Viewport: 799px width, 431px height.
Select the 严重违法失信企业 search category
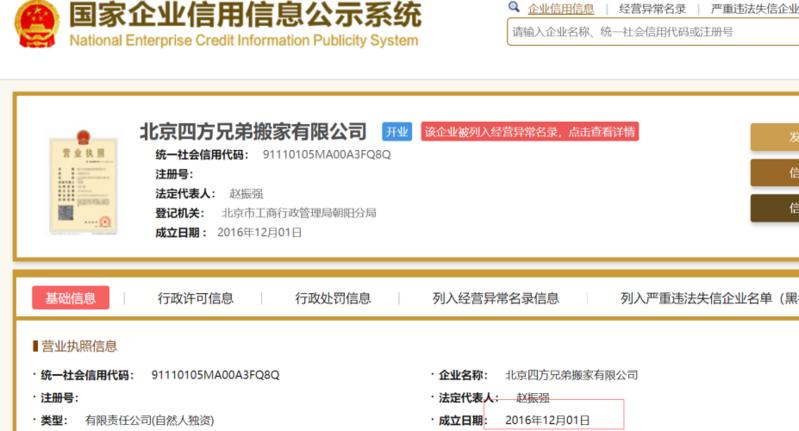[755, 9]
